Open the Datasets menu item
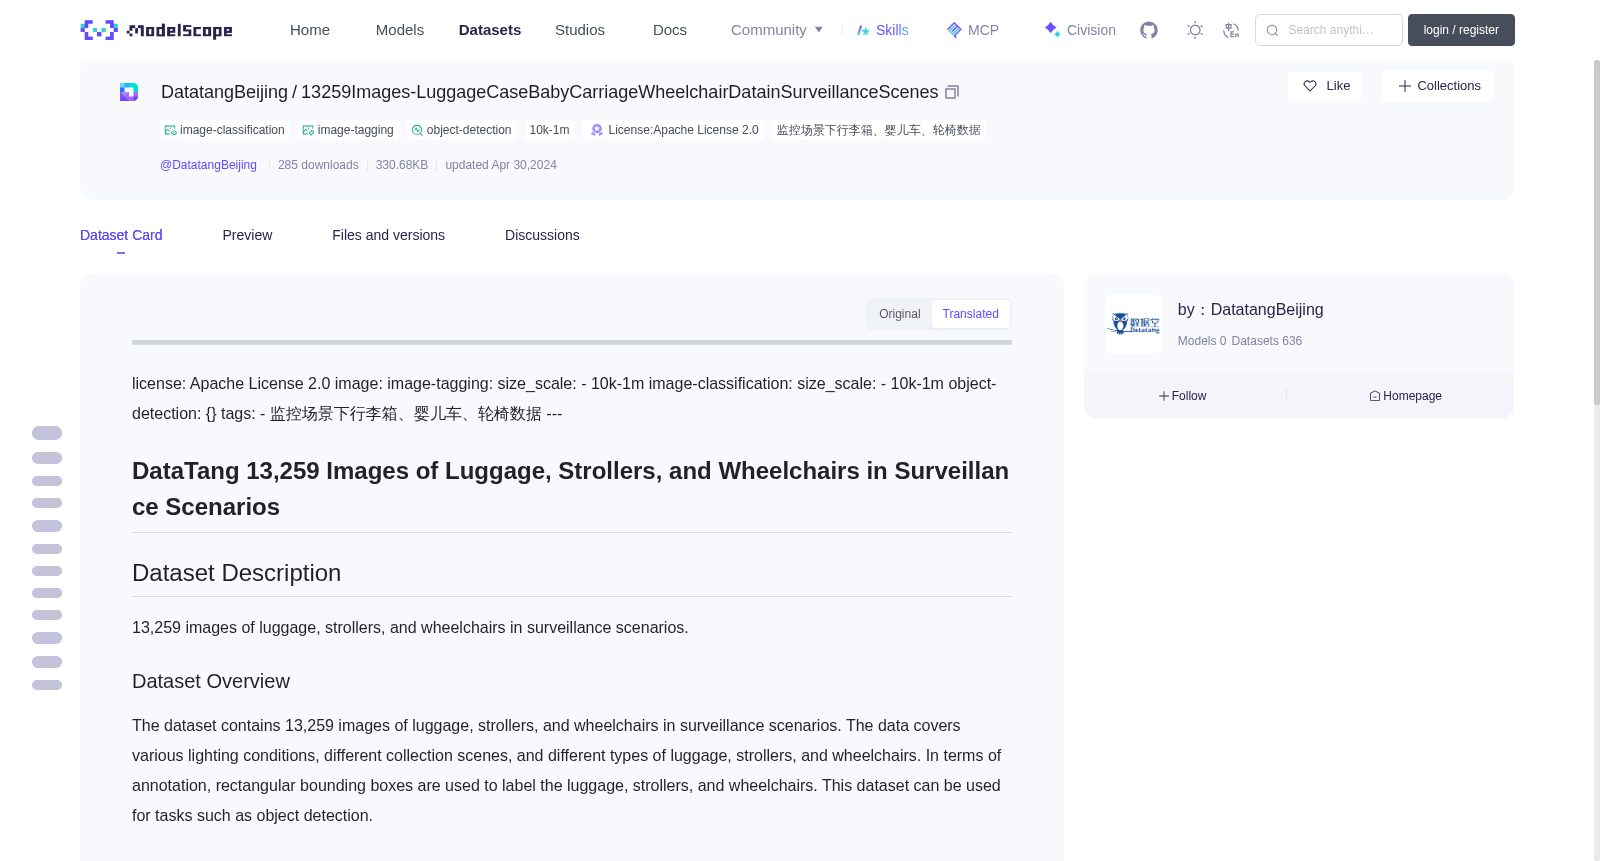The height and width of the screenshot is (861, 1600). click(x=490, y=30)
